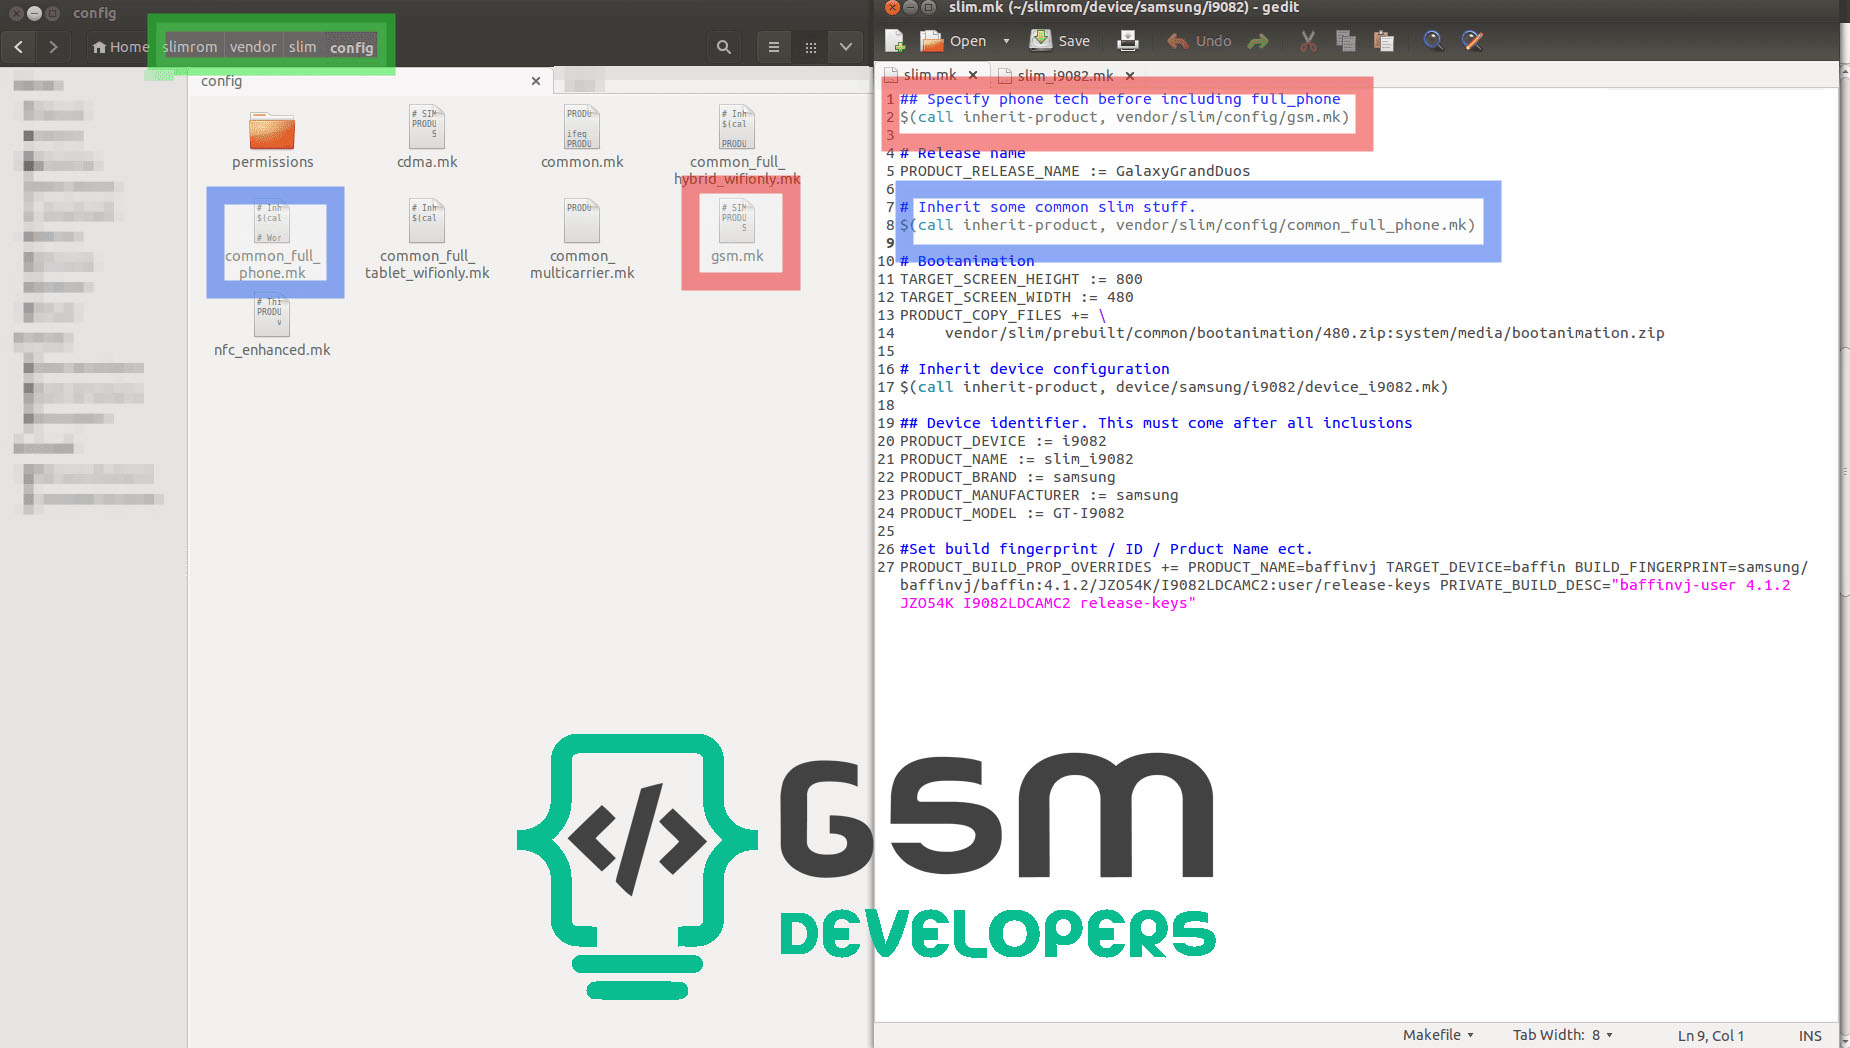Click the vendor breadcrumb segment
Image resolution: width=1850 pixels, height=1048 pixels.
[x=253, y=47]
